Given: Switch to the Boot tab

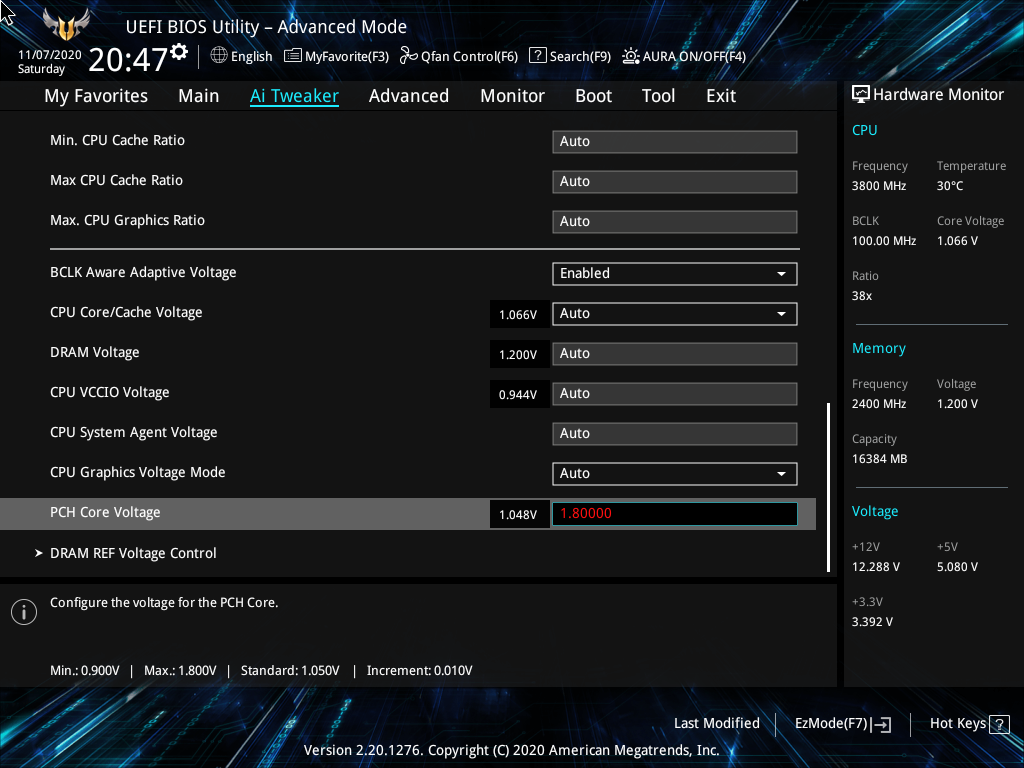Looking at the screenshot, I should (594, 96).
